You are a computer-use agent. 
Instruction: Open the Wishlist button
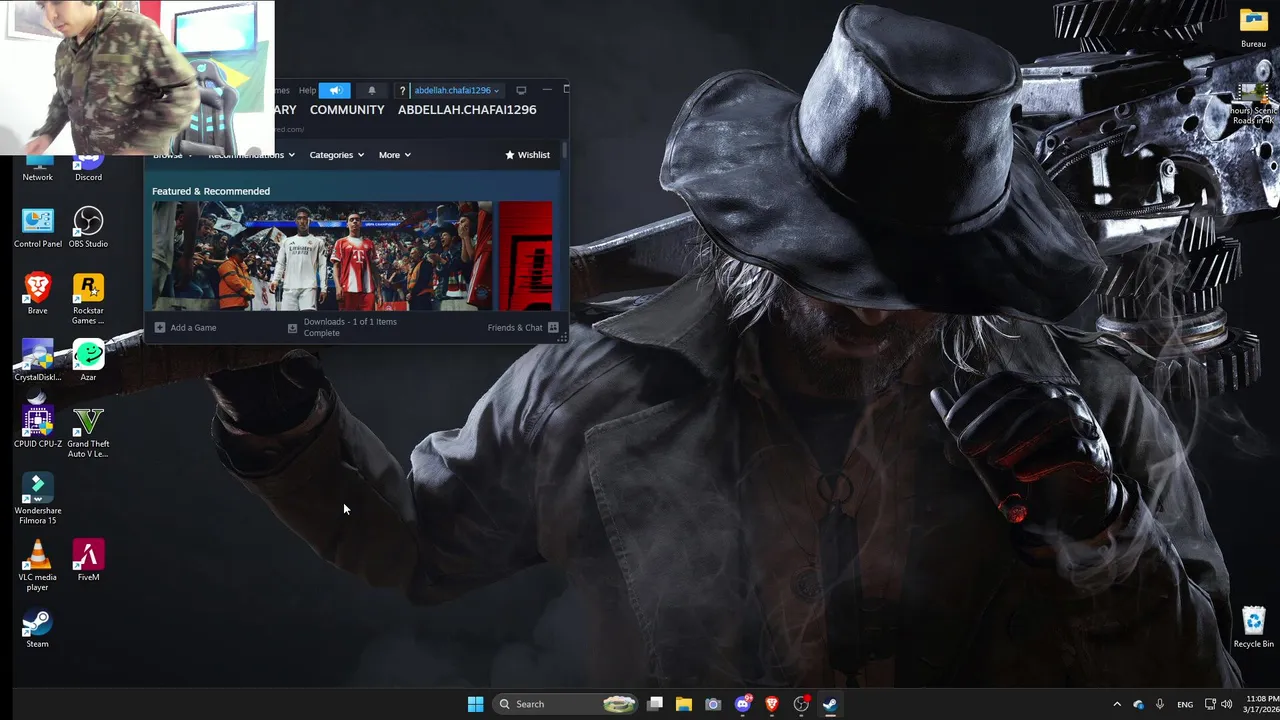click(x=527, y=155)
